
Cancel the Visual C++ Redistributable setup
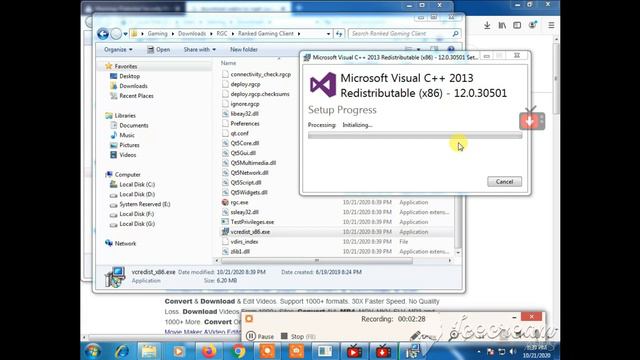[x=504, y=182]
